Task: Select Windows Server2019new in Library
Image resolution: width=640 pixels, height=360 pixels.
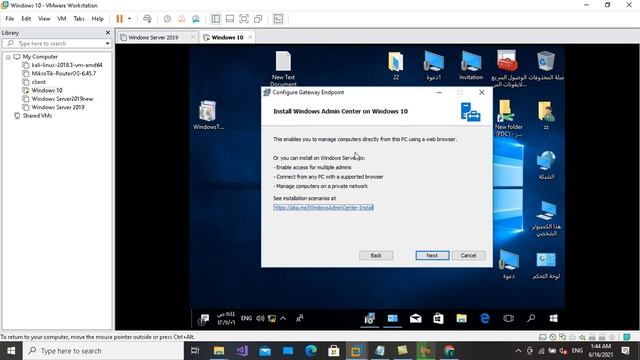Action: tap(62, 99)
